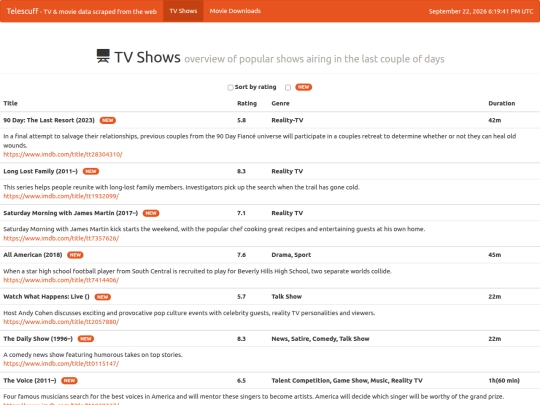Click NEW badge on Watch What Happens: Live
Image resolution: width=540 pixels, height=405 pixels.
(x=103, y=297)
